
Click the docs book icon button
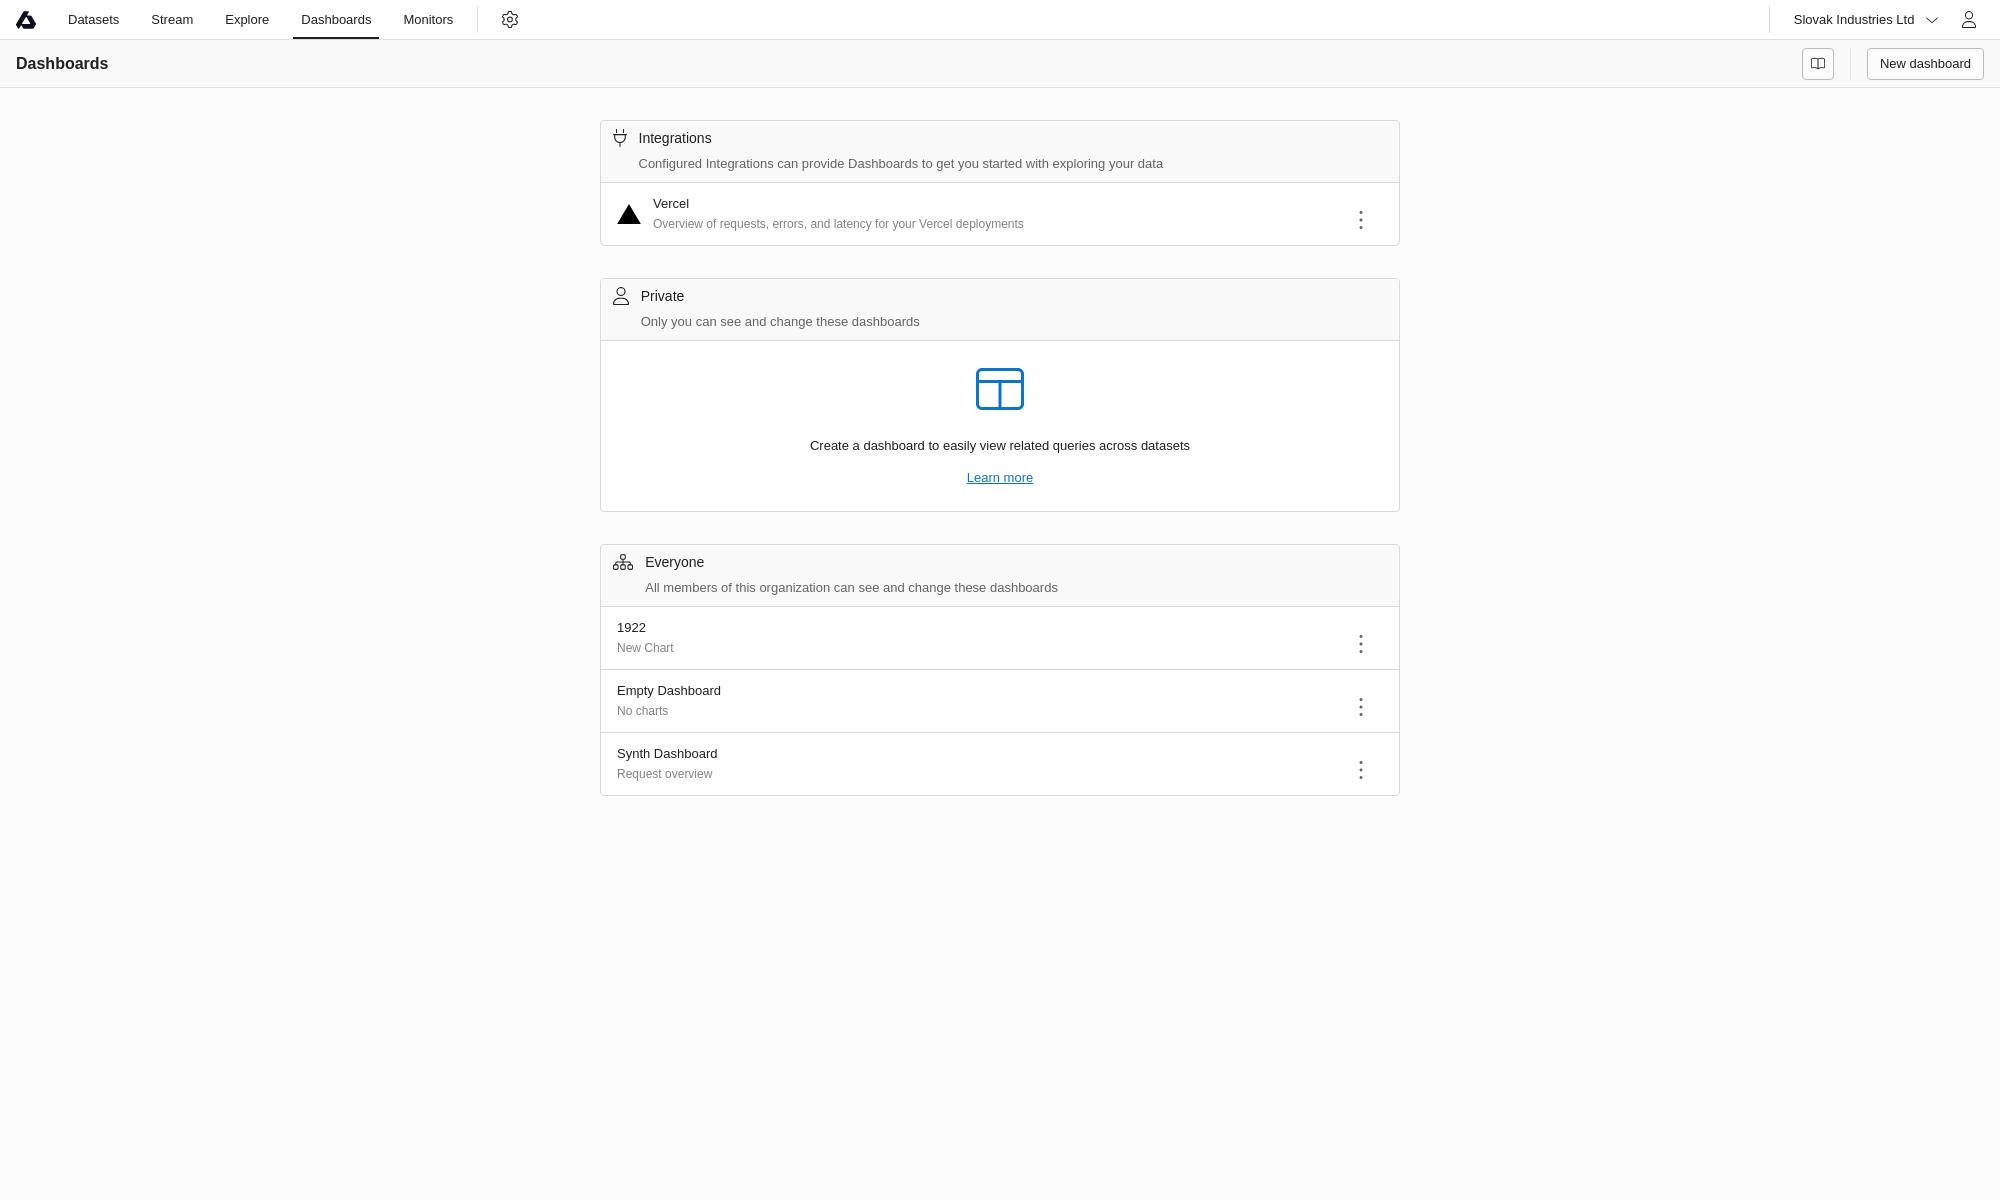[1817, 64]
